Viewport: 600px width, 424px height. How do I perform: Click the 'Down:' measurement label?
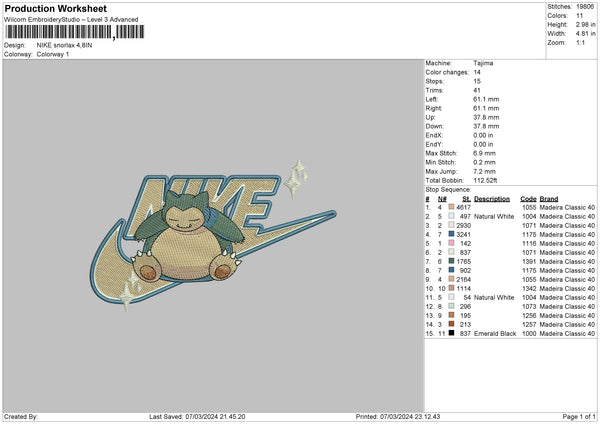434,126
